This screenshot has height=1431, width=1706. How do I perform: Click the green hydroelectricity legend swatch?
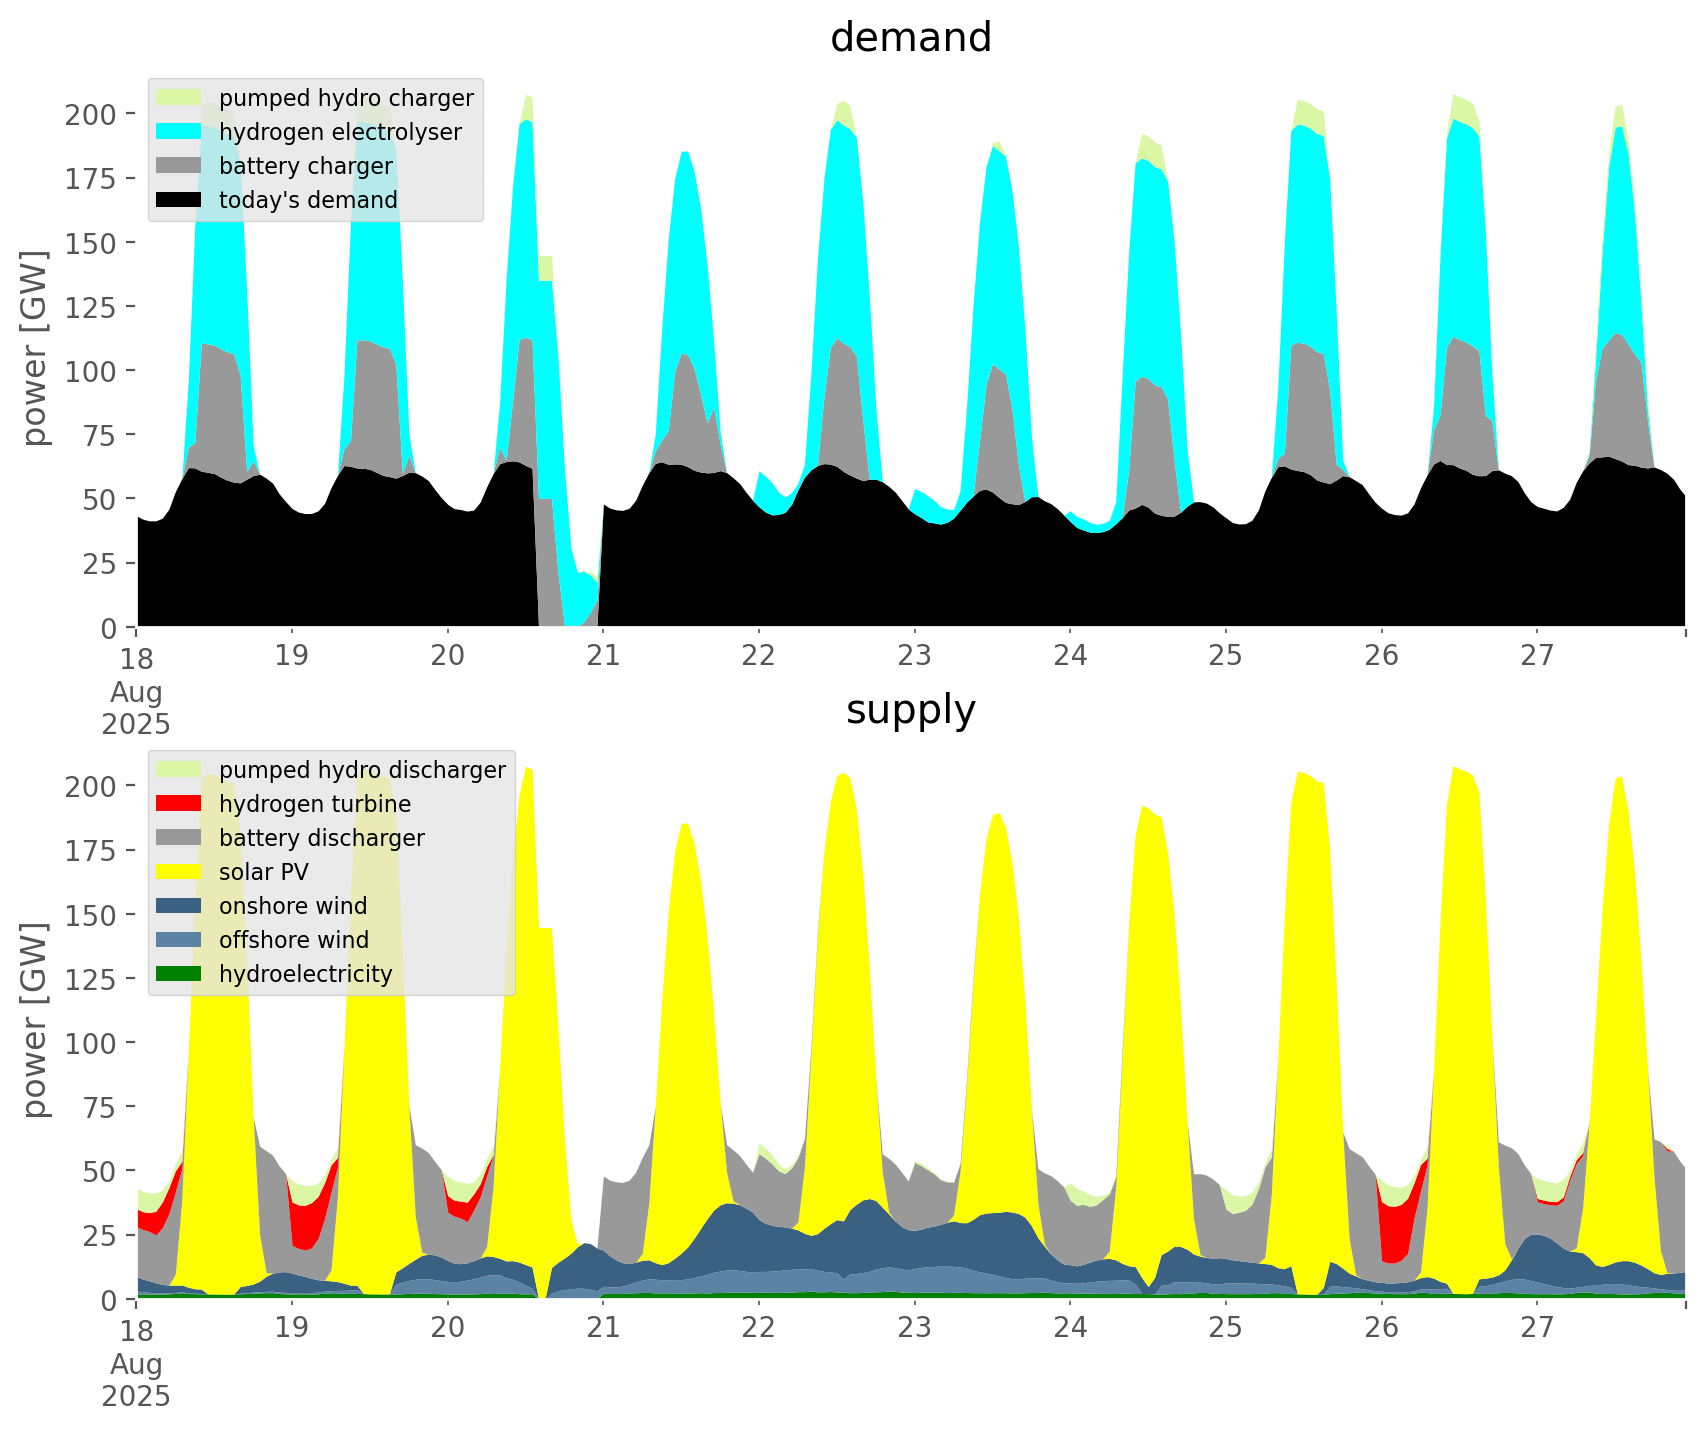(179, 974)
